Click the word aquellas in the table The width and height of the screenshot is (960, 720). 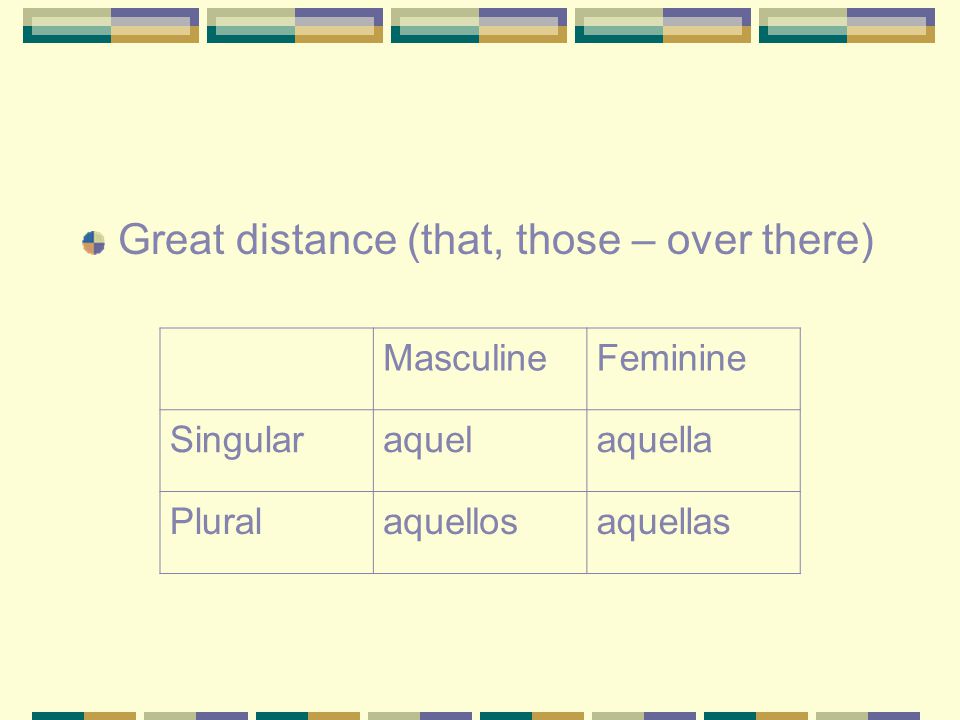(663, 522)
